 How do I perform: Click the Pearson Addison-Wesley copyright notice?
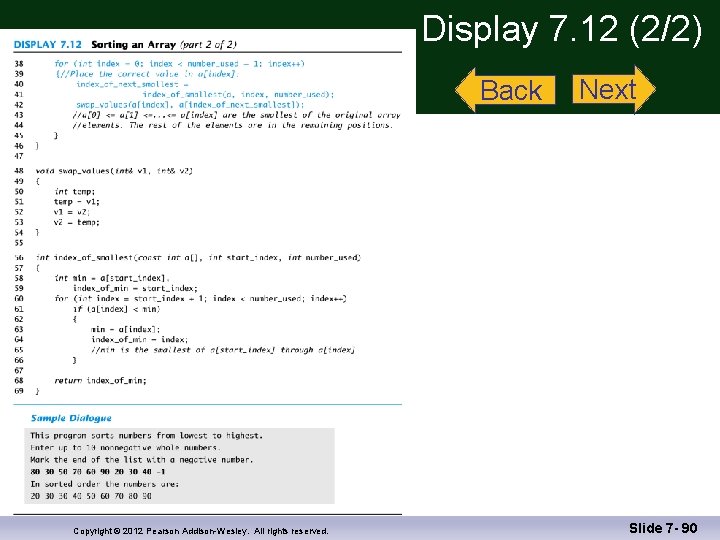coord(201,531)
